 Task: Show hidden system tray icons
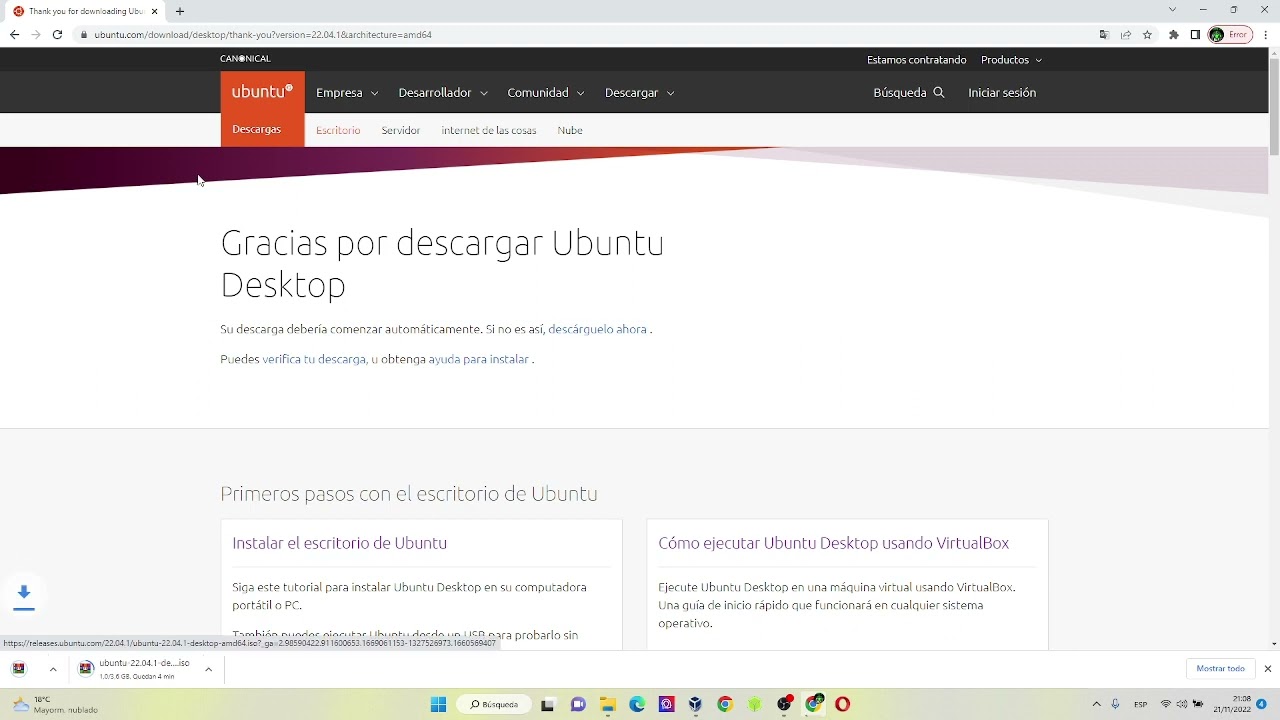[1096, 704]
